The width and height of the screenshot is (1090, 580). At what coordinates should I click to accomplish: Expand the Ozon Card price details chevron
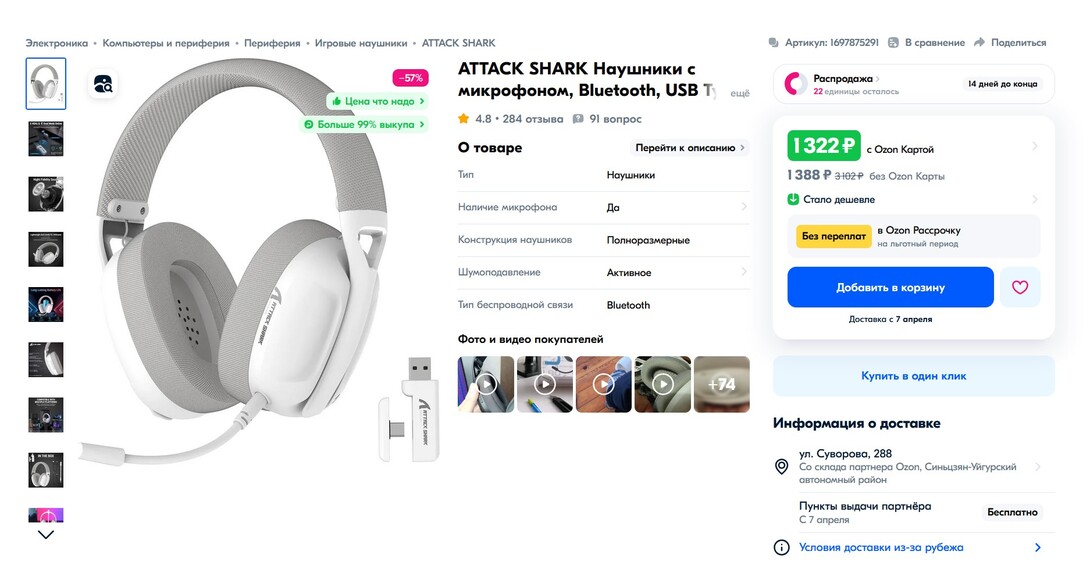pyautogui.click(x=1035, y=147)
